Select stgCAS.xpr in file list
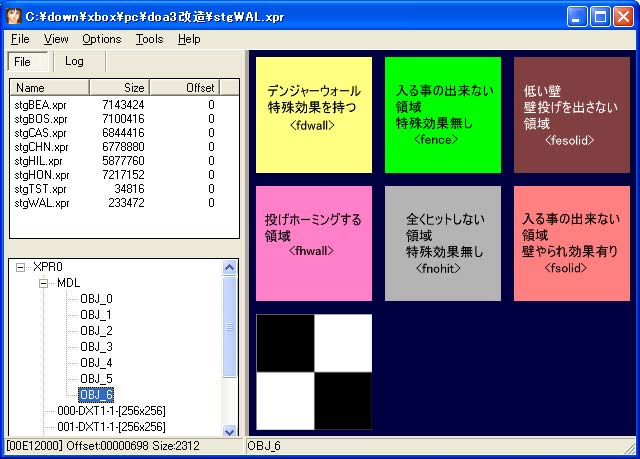Viewport: 640px width, 459px height. click(40, 133)
